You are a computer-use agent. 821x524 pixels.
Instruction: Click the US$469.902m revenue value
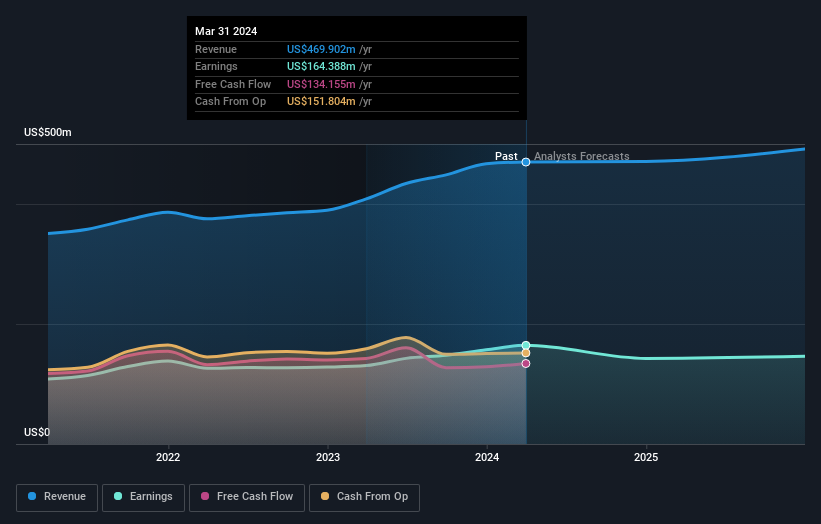tap(321, 49)
